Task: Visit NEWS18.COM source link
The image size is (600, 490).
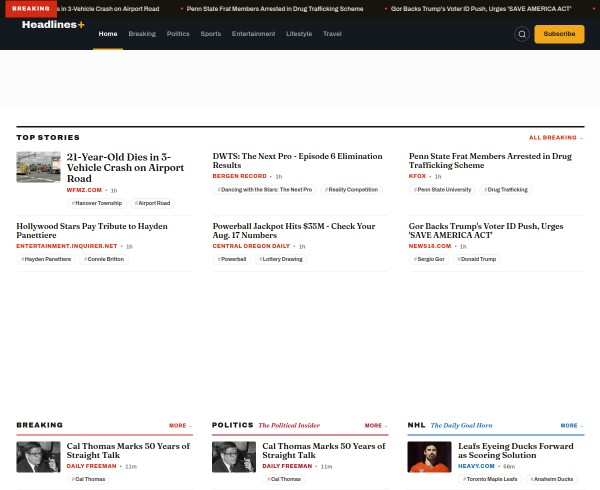Action: [x=430, y=246]
